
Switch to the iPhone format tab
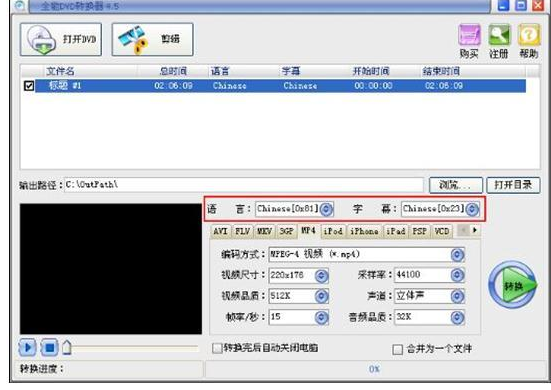click(x=364, y=231)
